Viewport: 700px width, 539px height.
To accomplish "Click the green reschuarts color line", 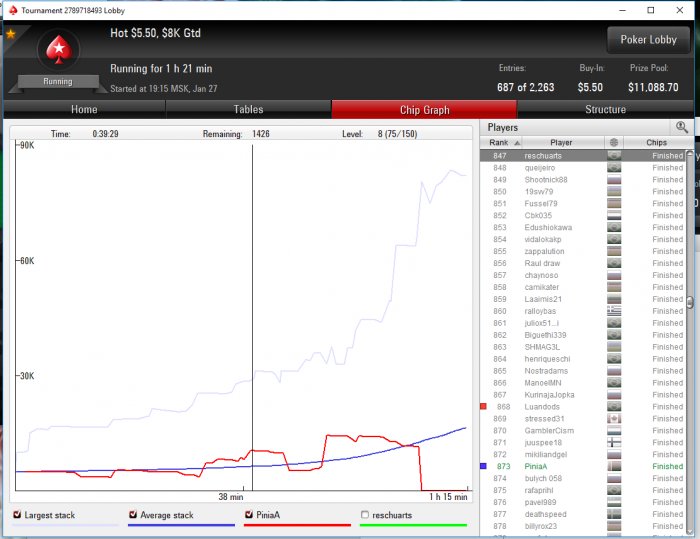I will pos(413,526).
